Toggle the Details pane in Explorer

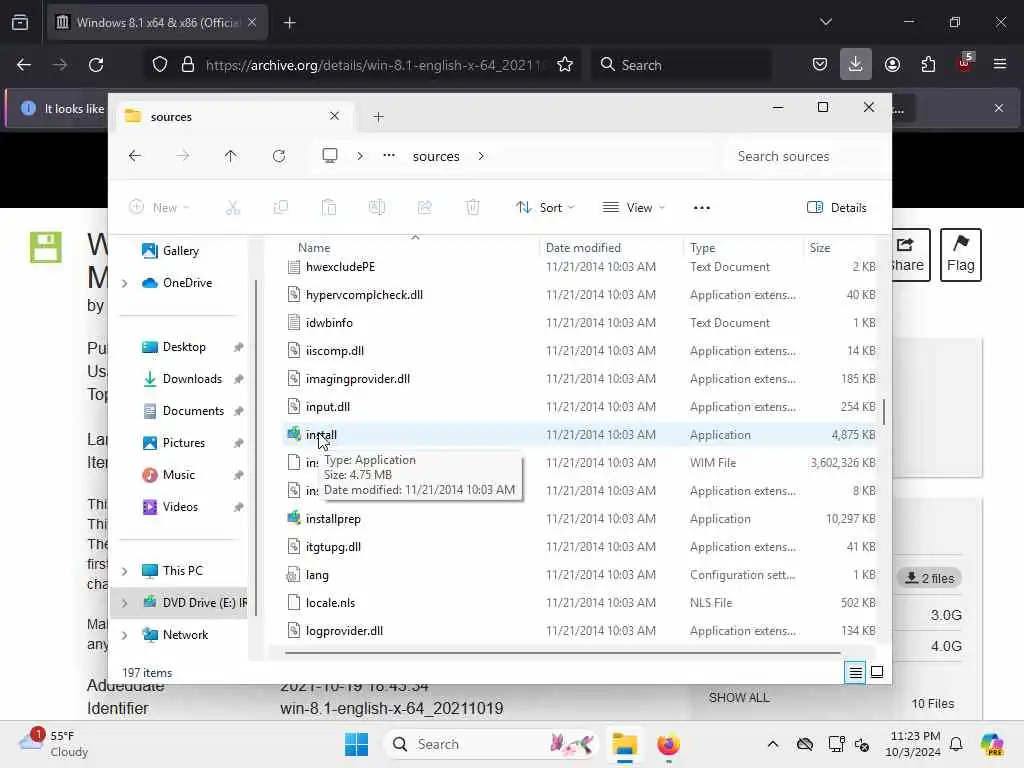click(837, 208)
